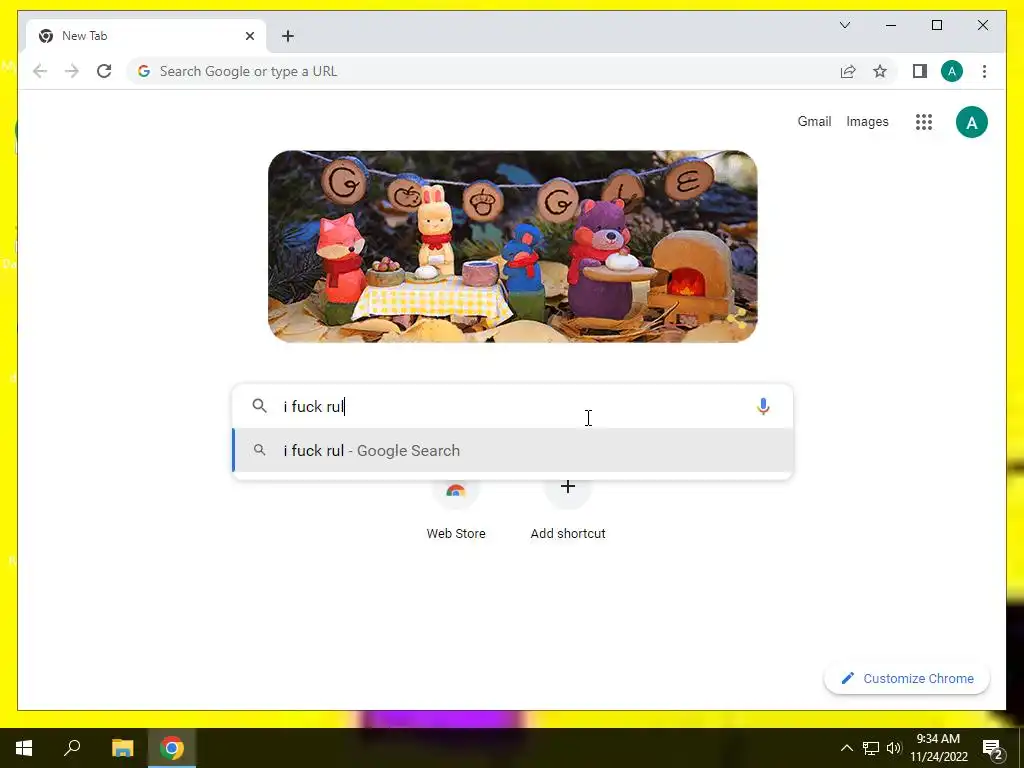Image resolution: width=1024 pixels, height=768 pixels.
Task: Open the tab search chevron
Action: 844,25
